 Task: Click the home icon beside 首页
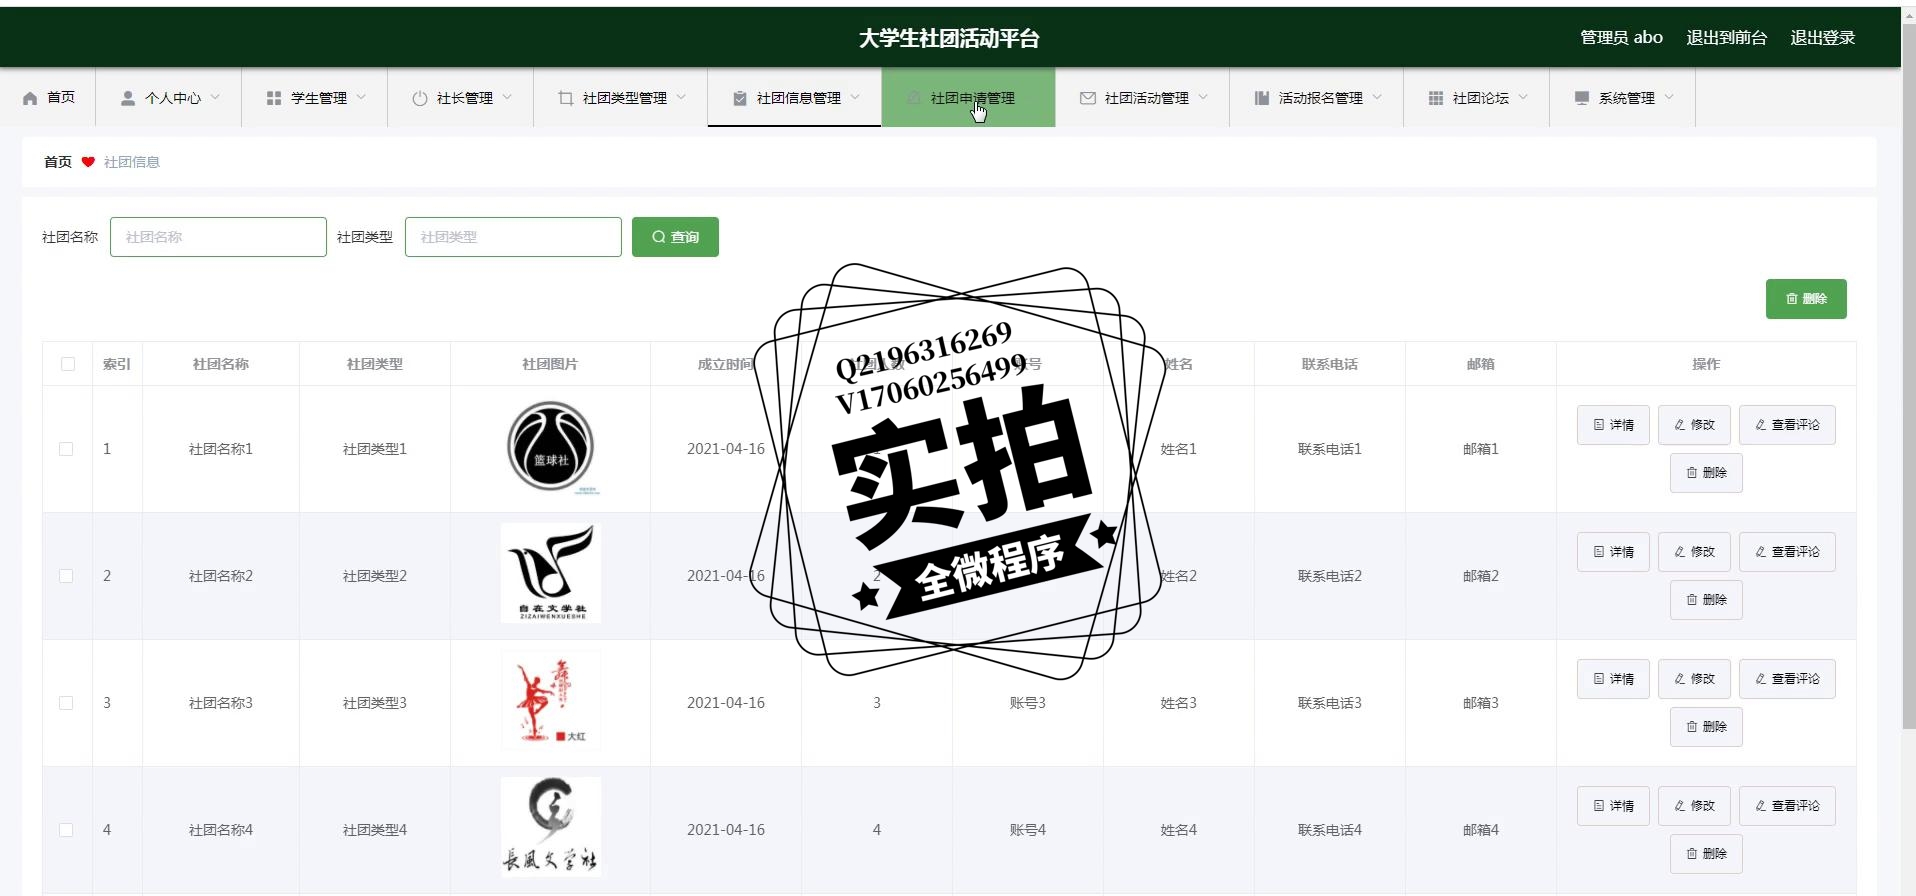[x=30, y=98]
